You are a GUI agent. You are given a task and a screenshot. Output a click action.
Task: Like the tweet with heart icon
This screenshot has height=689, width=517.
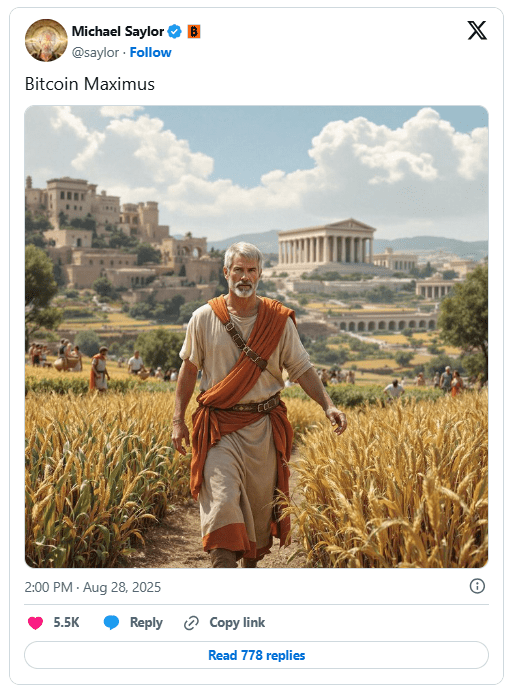[x=35, y=623]
